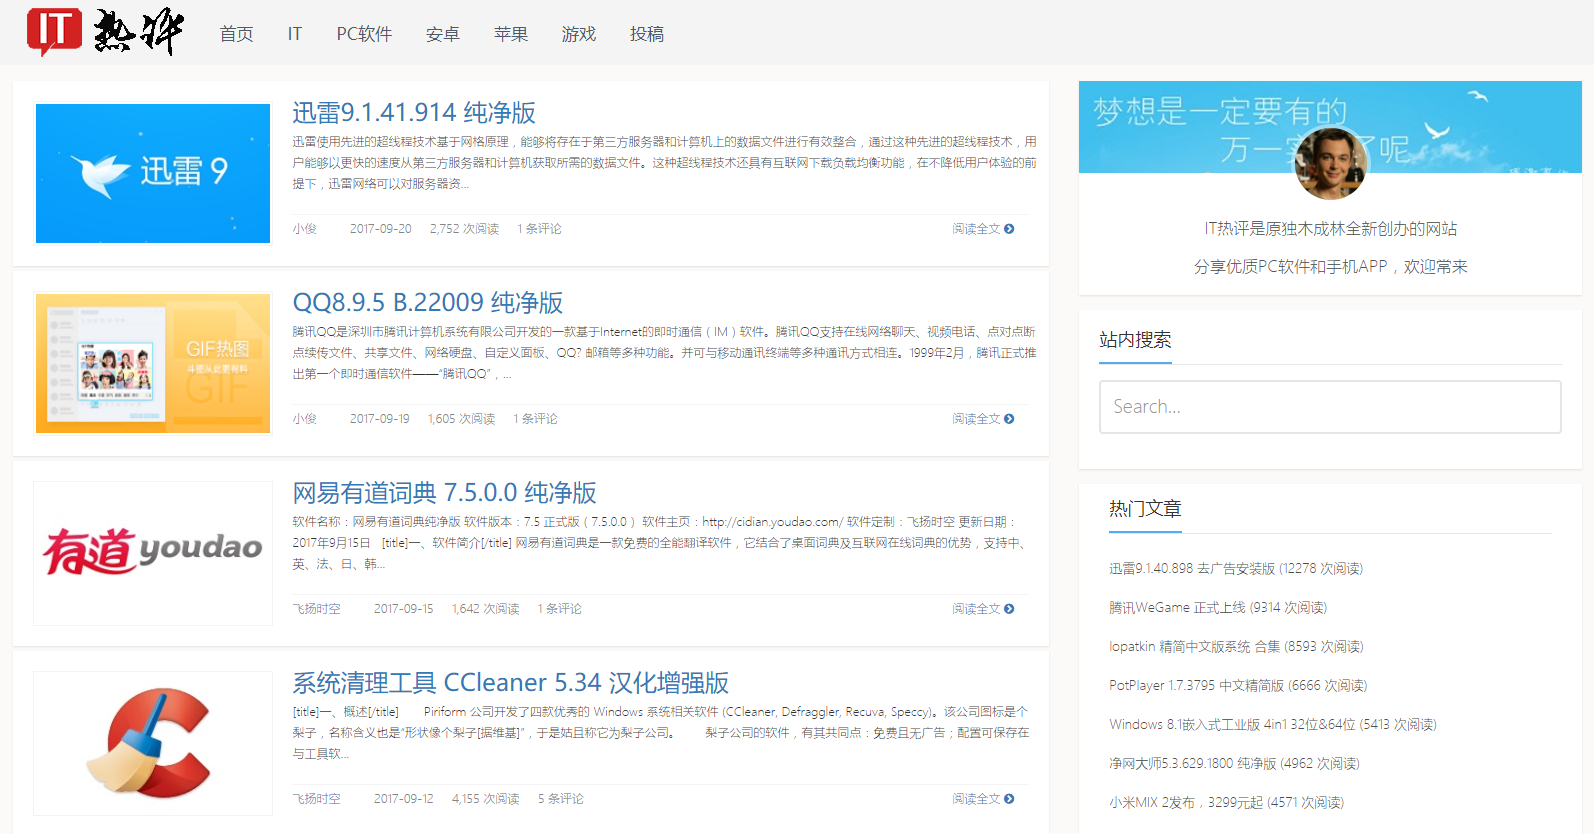Open article QQ8.9.5 B.22009 纯净版
Image resolution: width=1594 pixels, height=834 pixels.
428,302
